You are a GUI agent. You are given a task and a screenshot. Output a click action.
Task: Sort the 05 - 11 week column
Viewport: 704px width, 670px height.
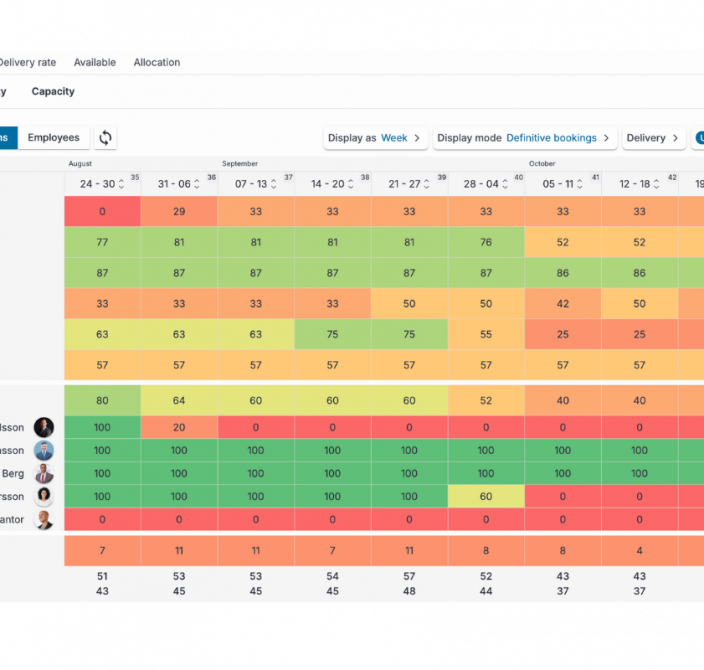coord(580,184)
